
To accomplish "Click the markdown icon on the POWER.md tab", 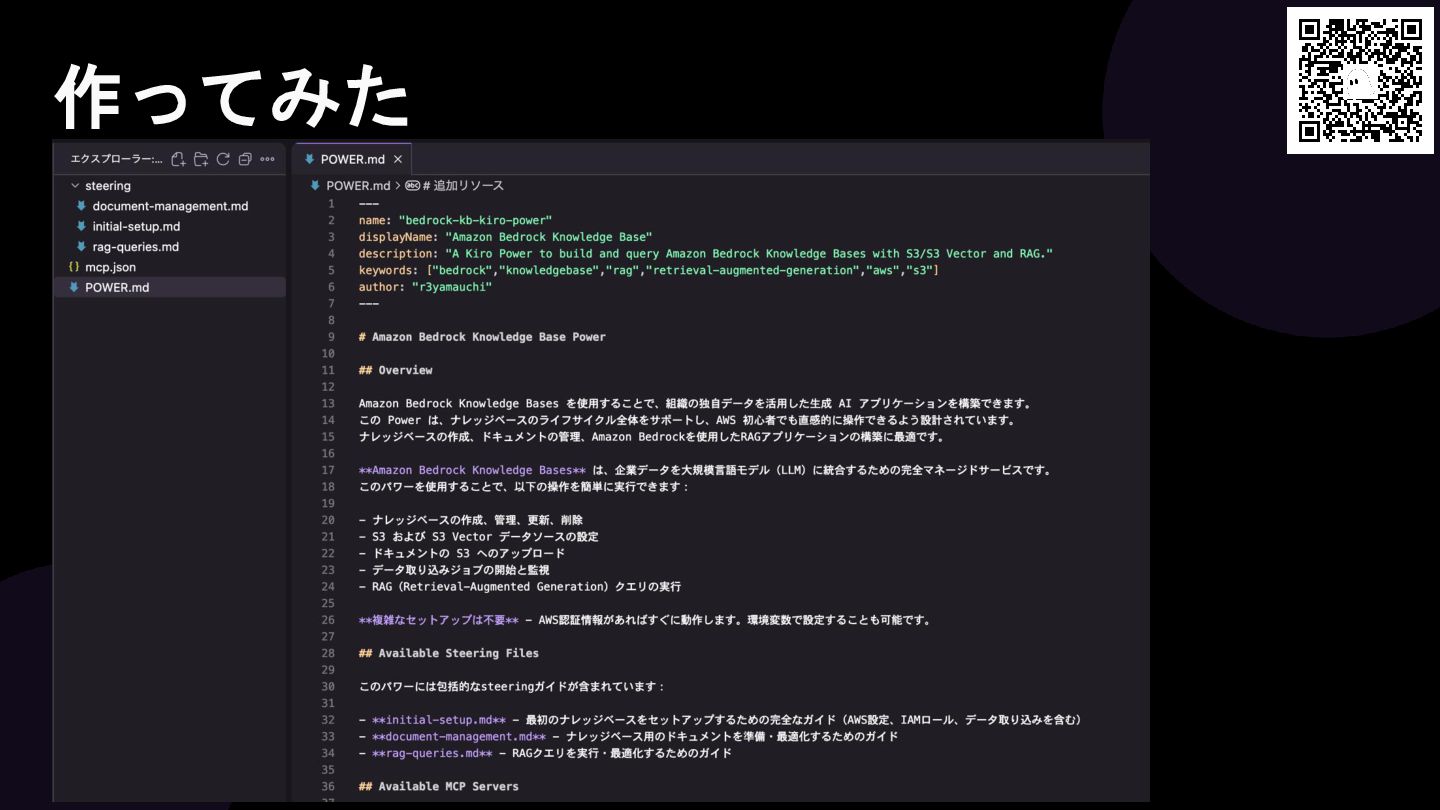I will pos(309,159).
